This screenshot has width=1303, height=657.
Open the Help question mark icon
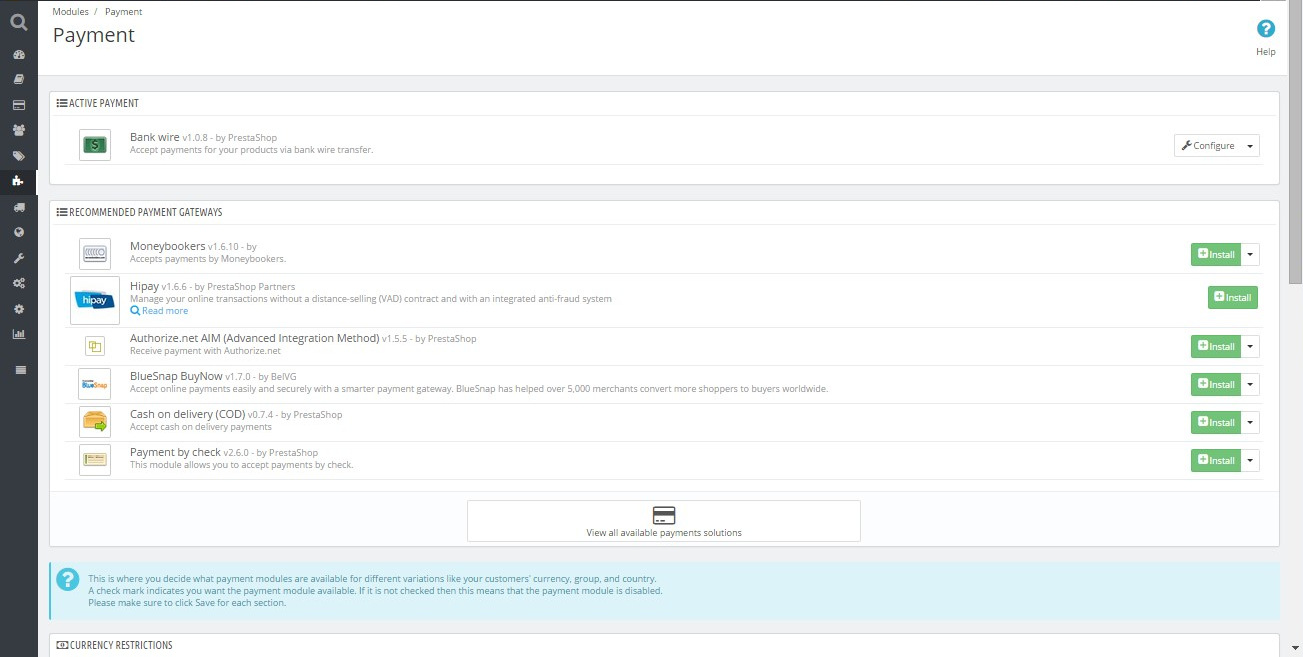click(x=1266, y=29)
